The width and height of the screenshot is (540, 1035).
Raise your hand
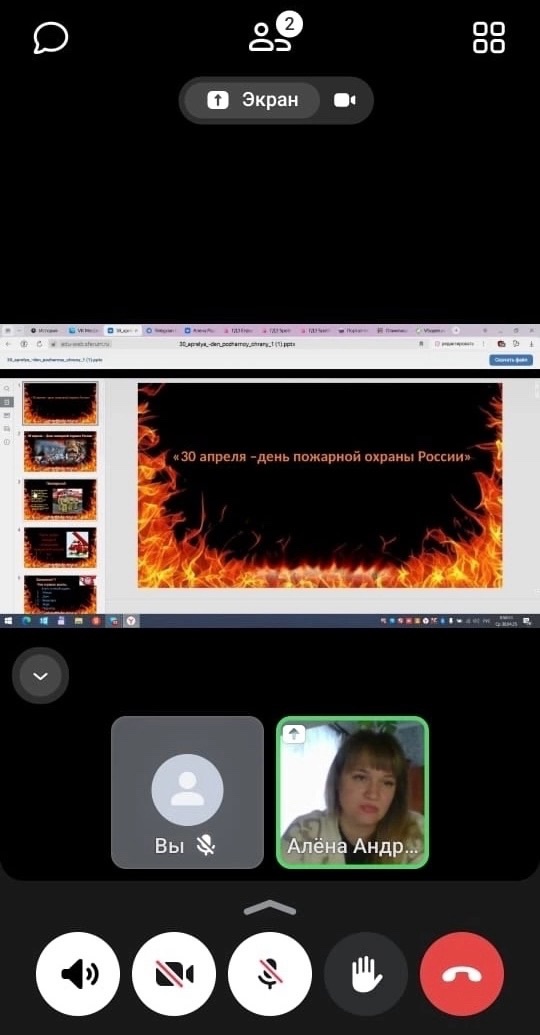(366, 974)
